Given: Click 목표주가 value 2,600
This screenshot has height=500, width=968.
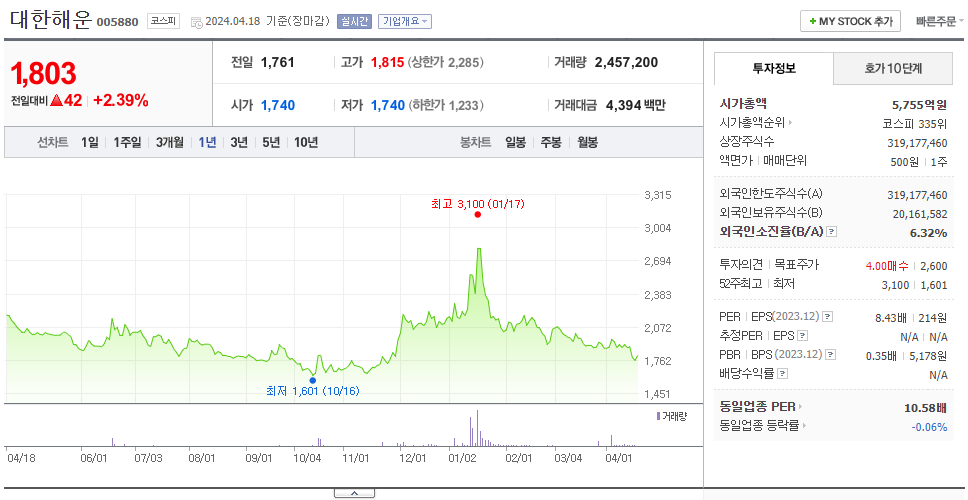Looking at the screenshot, I should coord(933,266).
